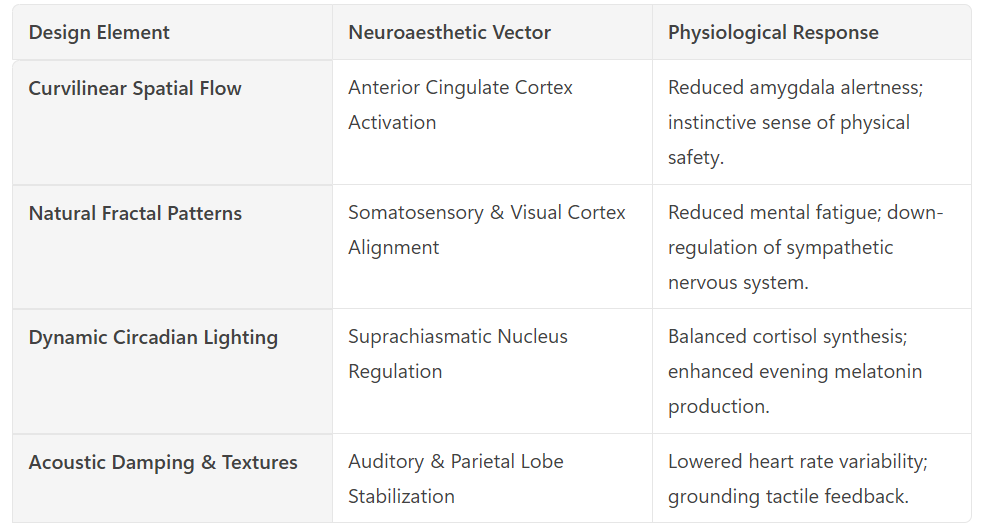Screen dimensions: 985x529
Task: Click the word 'Regulation' under Suprachiasmatic Nucleus
Action: pos(395,372)
